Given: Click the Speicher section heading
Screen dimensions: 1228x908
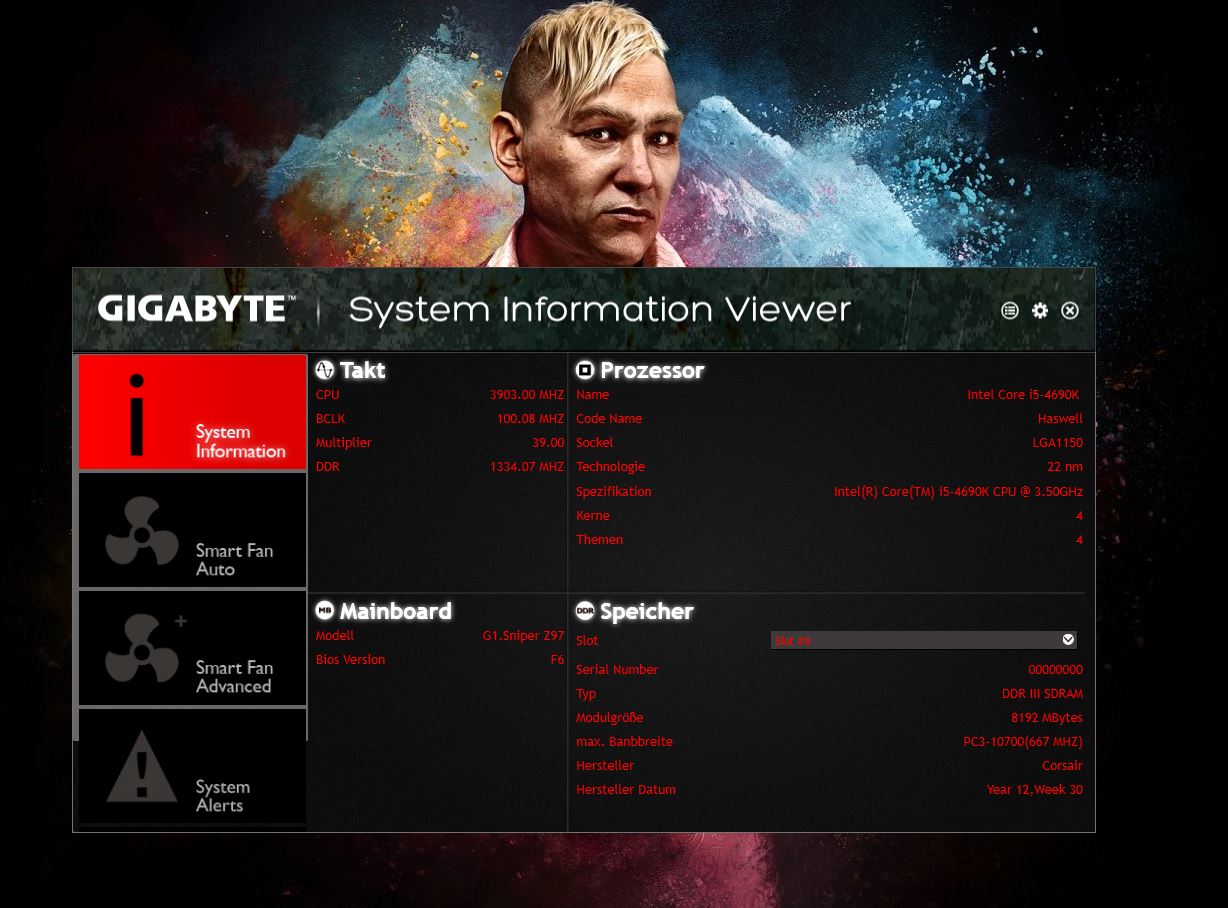Looking at the screenshot, I should pyautogui.click(x=647, y=611).
